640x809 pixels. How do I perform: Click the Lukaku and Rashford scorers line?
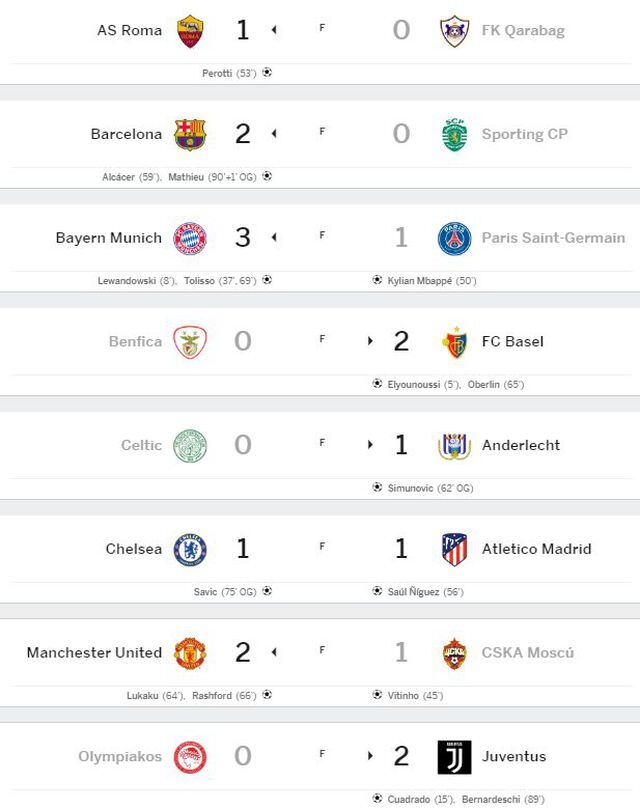(191, 695)
